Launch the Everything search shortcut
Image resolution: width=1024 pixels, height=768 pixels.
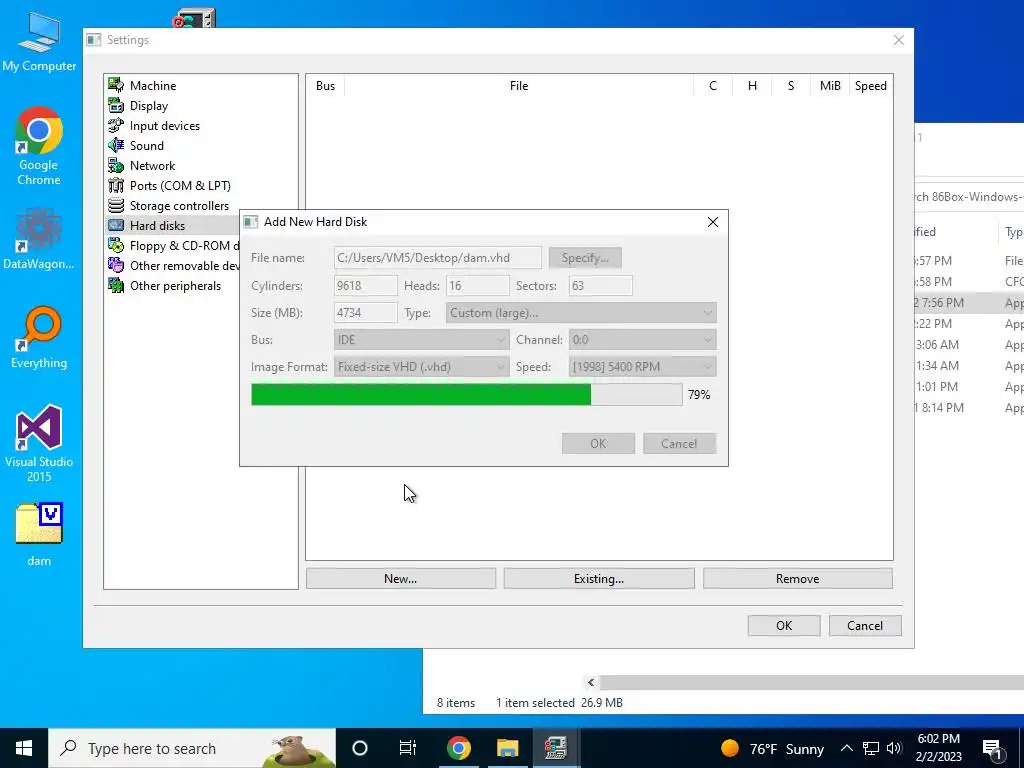[x=39, y=338]
